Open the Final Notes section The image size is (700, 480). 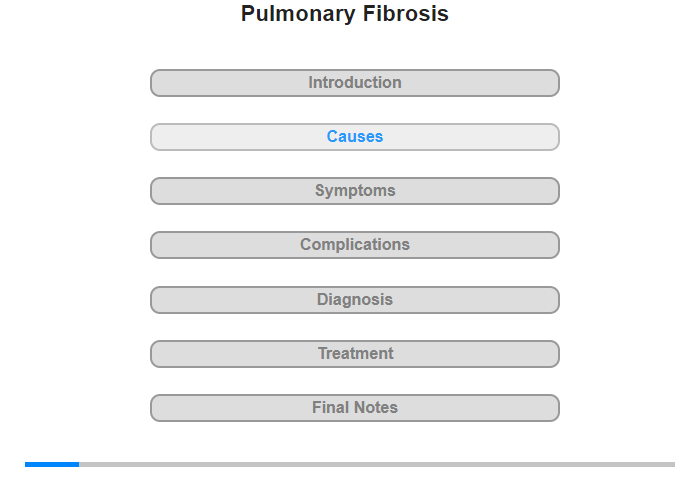pos(355,408)
